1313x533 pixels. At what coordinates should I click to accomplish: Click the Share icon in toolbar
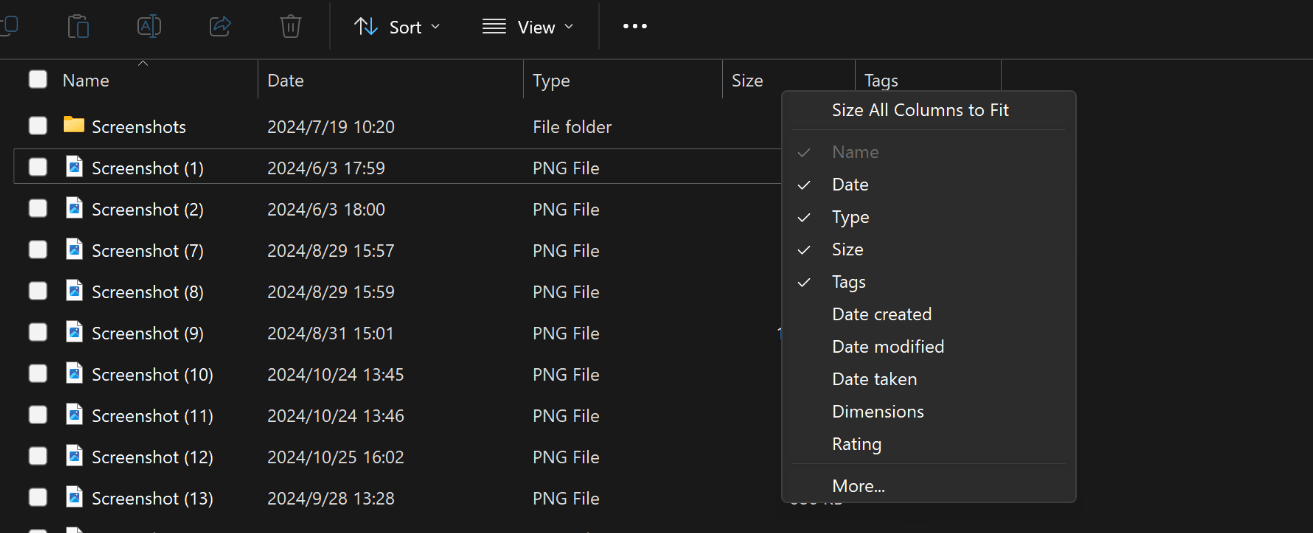click(220, 27)
